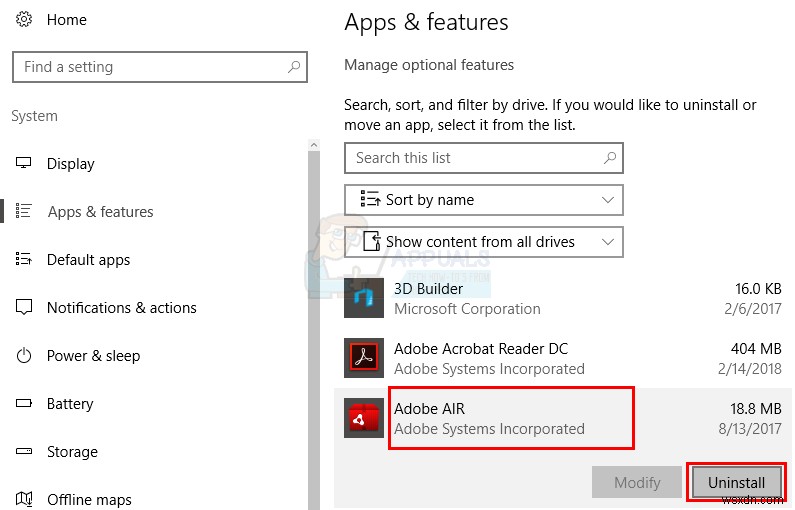The width and height of the screenshot is (795, 510).
Task: Click the Notifications & actions icon
Action: point(23,307)
